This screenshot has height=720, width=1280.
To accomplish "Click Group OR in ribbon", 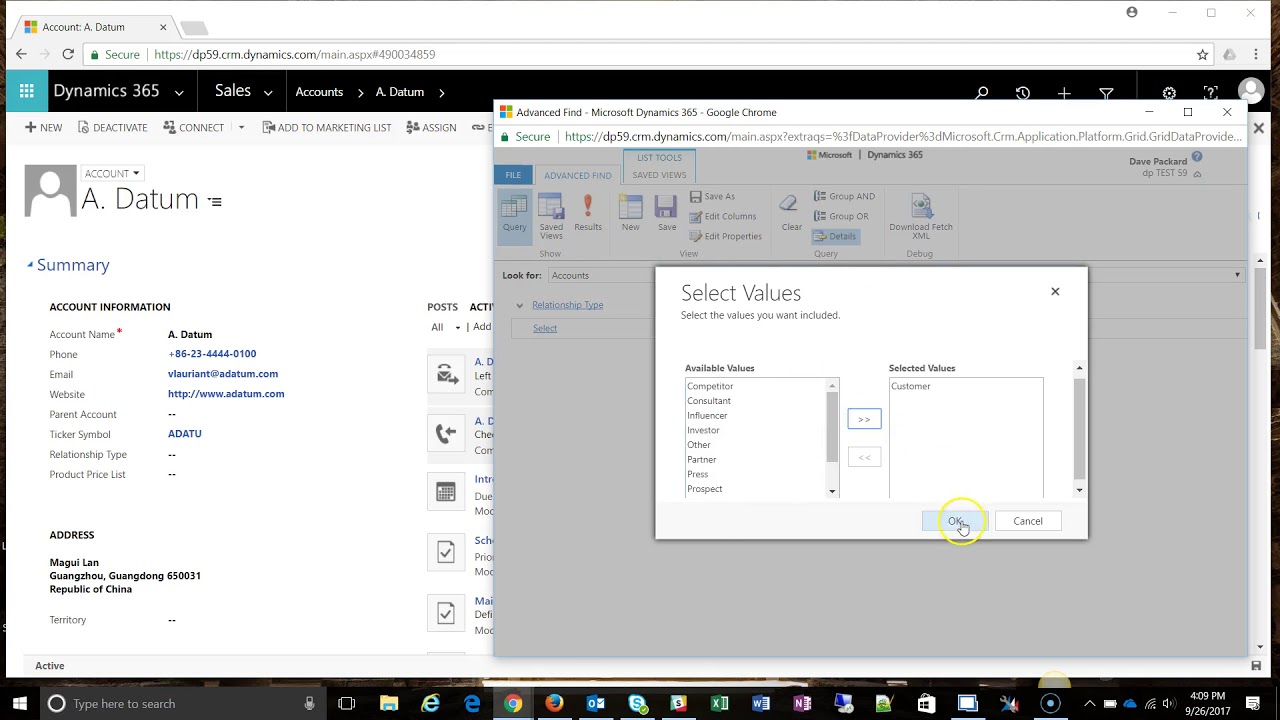I will coord(840,216).
